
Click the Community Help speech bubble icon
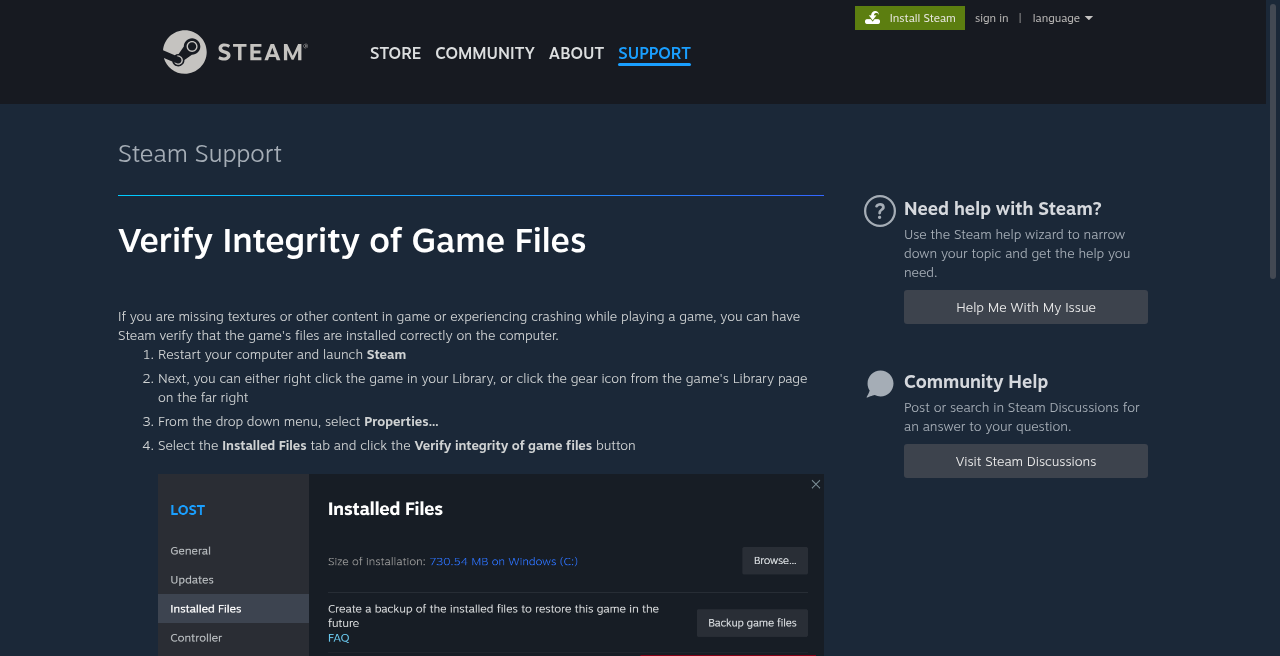(x=880, y=384)
